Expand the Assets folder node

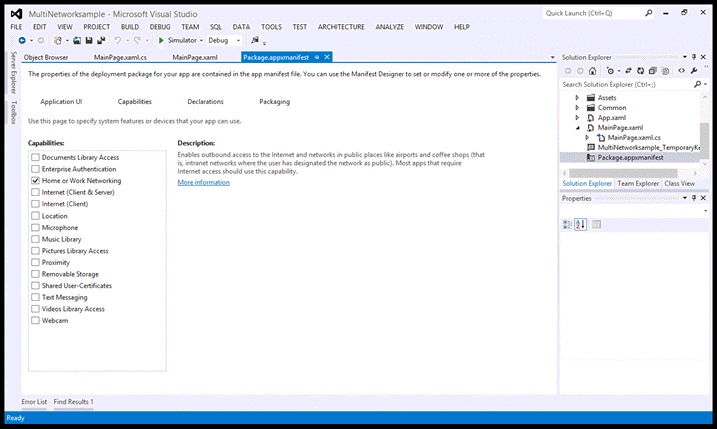[x=577, y=98]
